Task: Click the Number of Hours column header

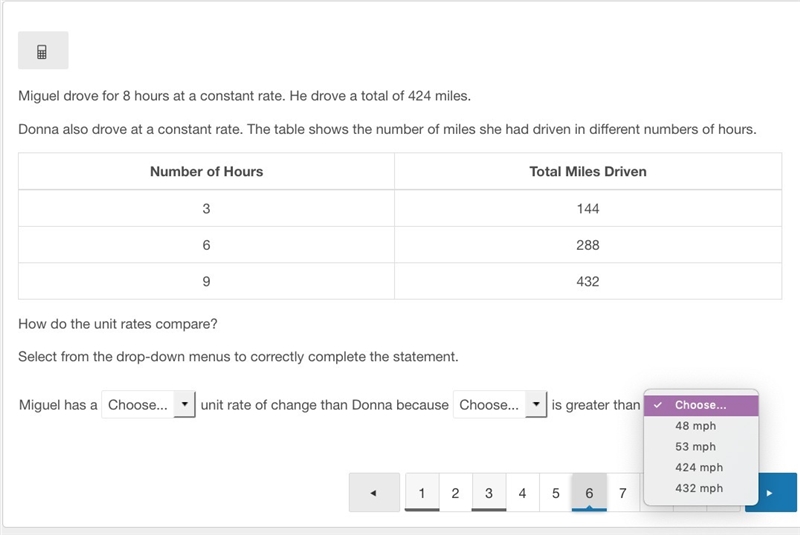Action: [x=207, y=171]
